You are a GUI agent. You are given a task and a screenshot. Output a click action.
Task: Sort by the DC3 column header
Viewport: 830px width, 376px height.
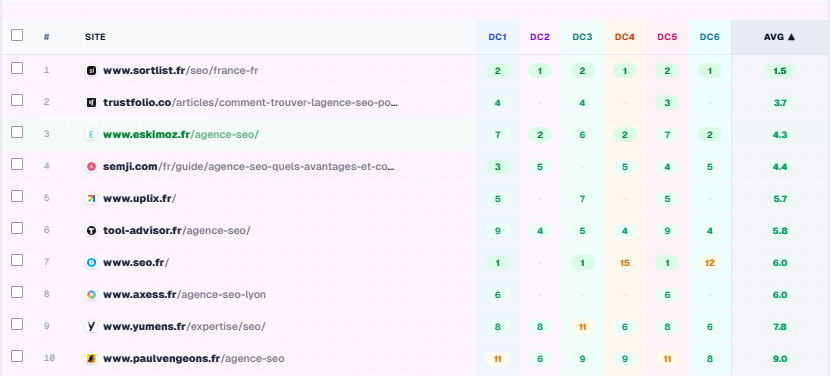[x=582, y=37]
